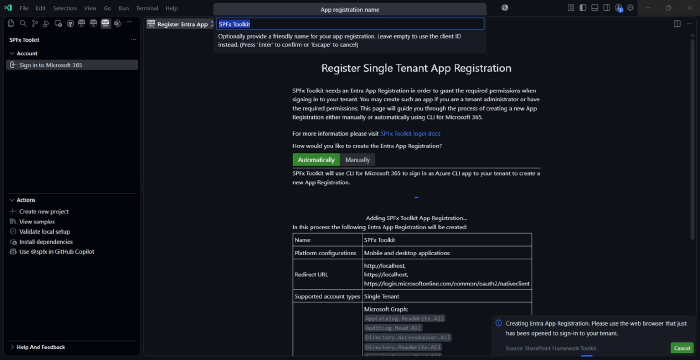The width and height of the screenshot is (700, 360).
Task: Click the highlighted SPFx Toolkit activity bar icon
Action: tap(105, 24)
